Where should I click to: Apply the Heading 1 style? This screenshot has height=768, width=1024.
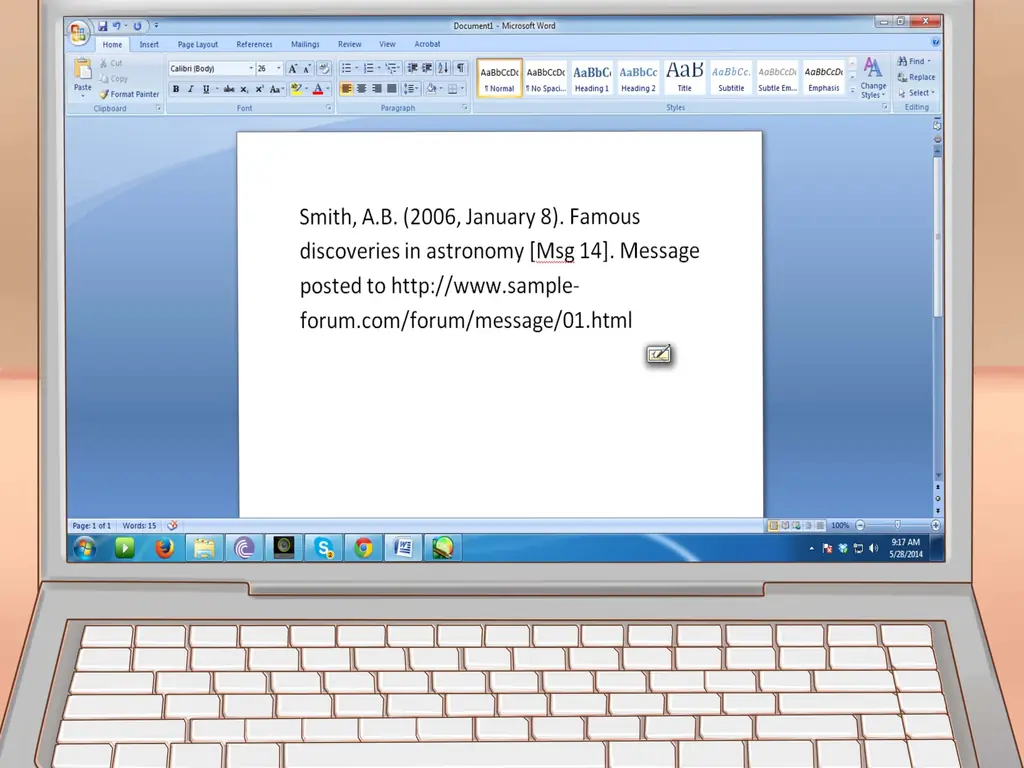(x=591, y=77)
